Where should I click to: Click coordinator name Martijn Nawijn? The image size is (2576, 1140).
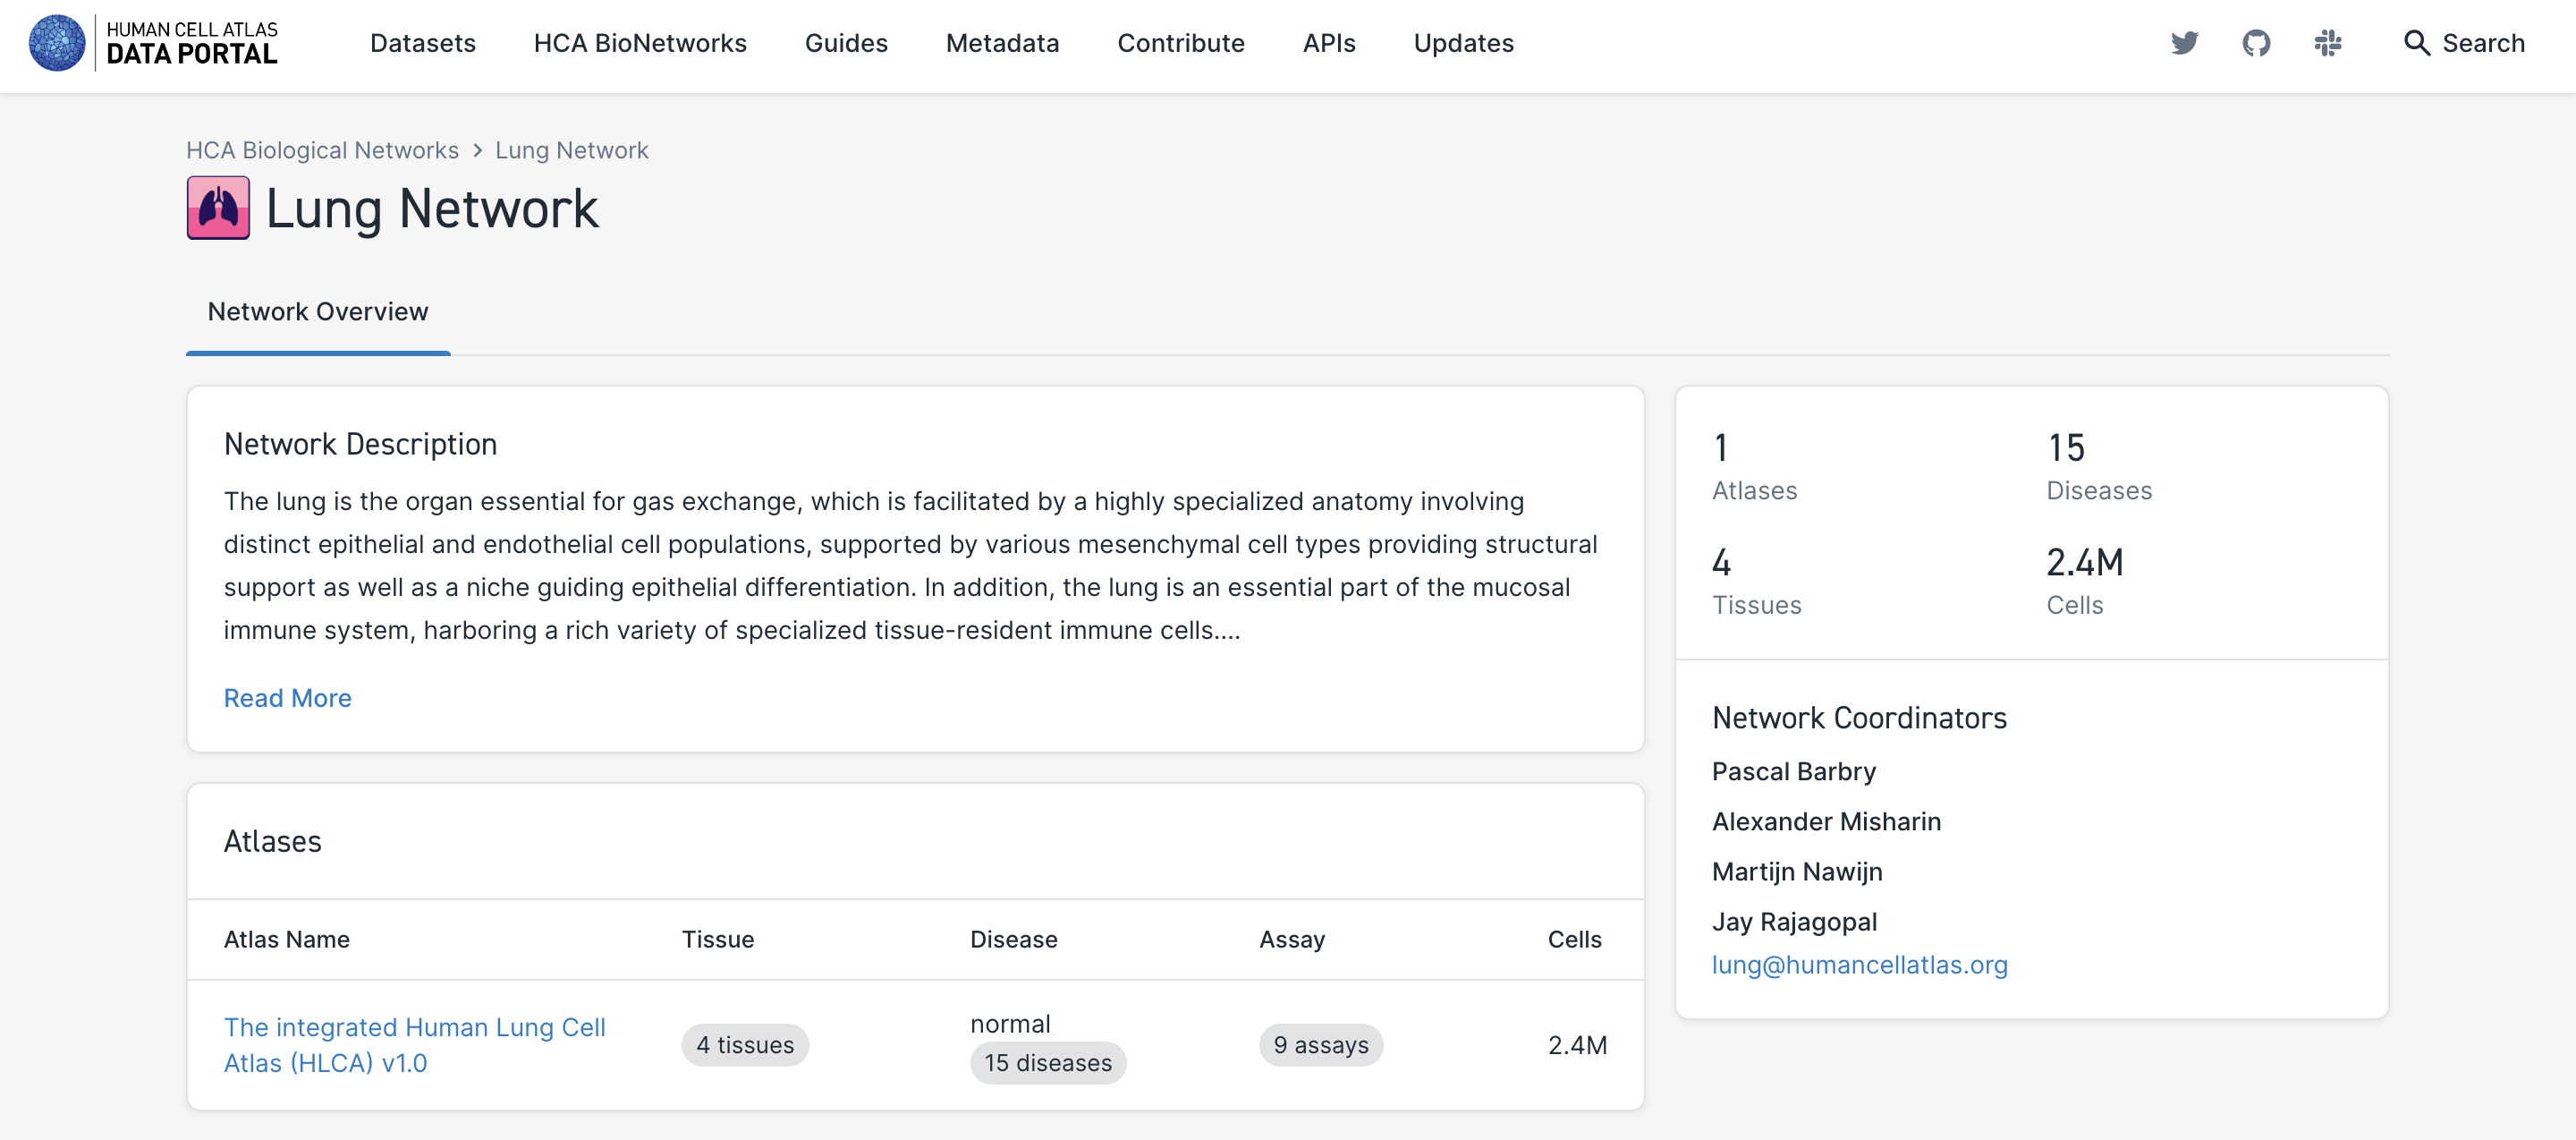point(1797,871)
